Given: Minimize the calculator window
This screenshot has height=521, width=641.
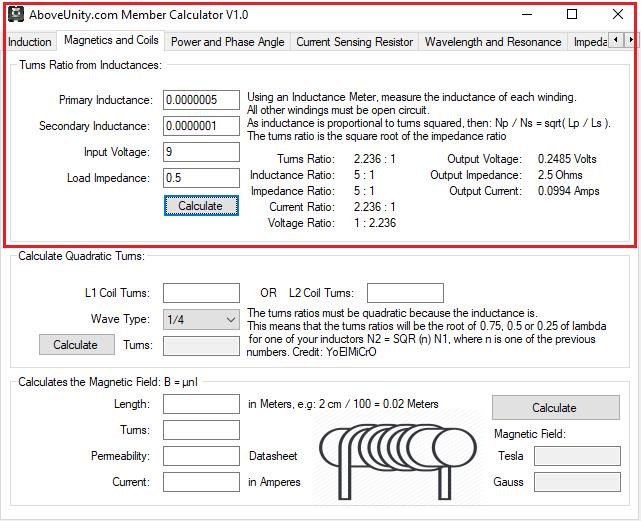Looking at the screenshot, I should pos(527,15).
